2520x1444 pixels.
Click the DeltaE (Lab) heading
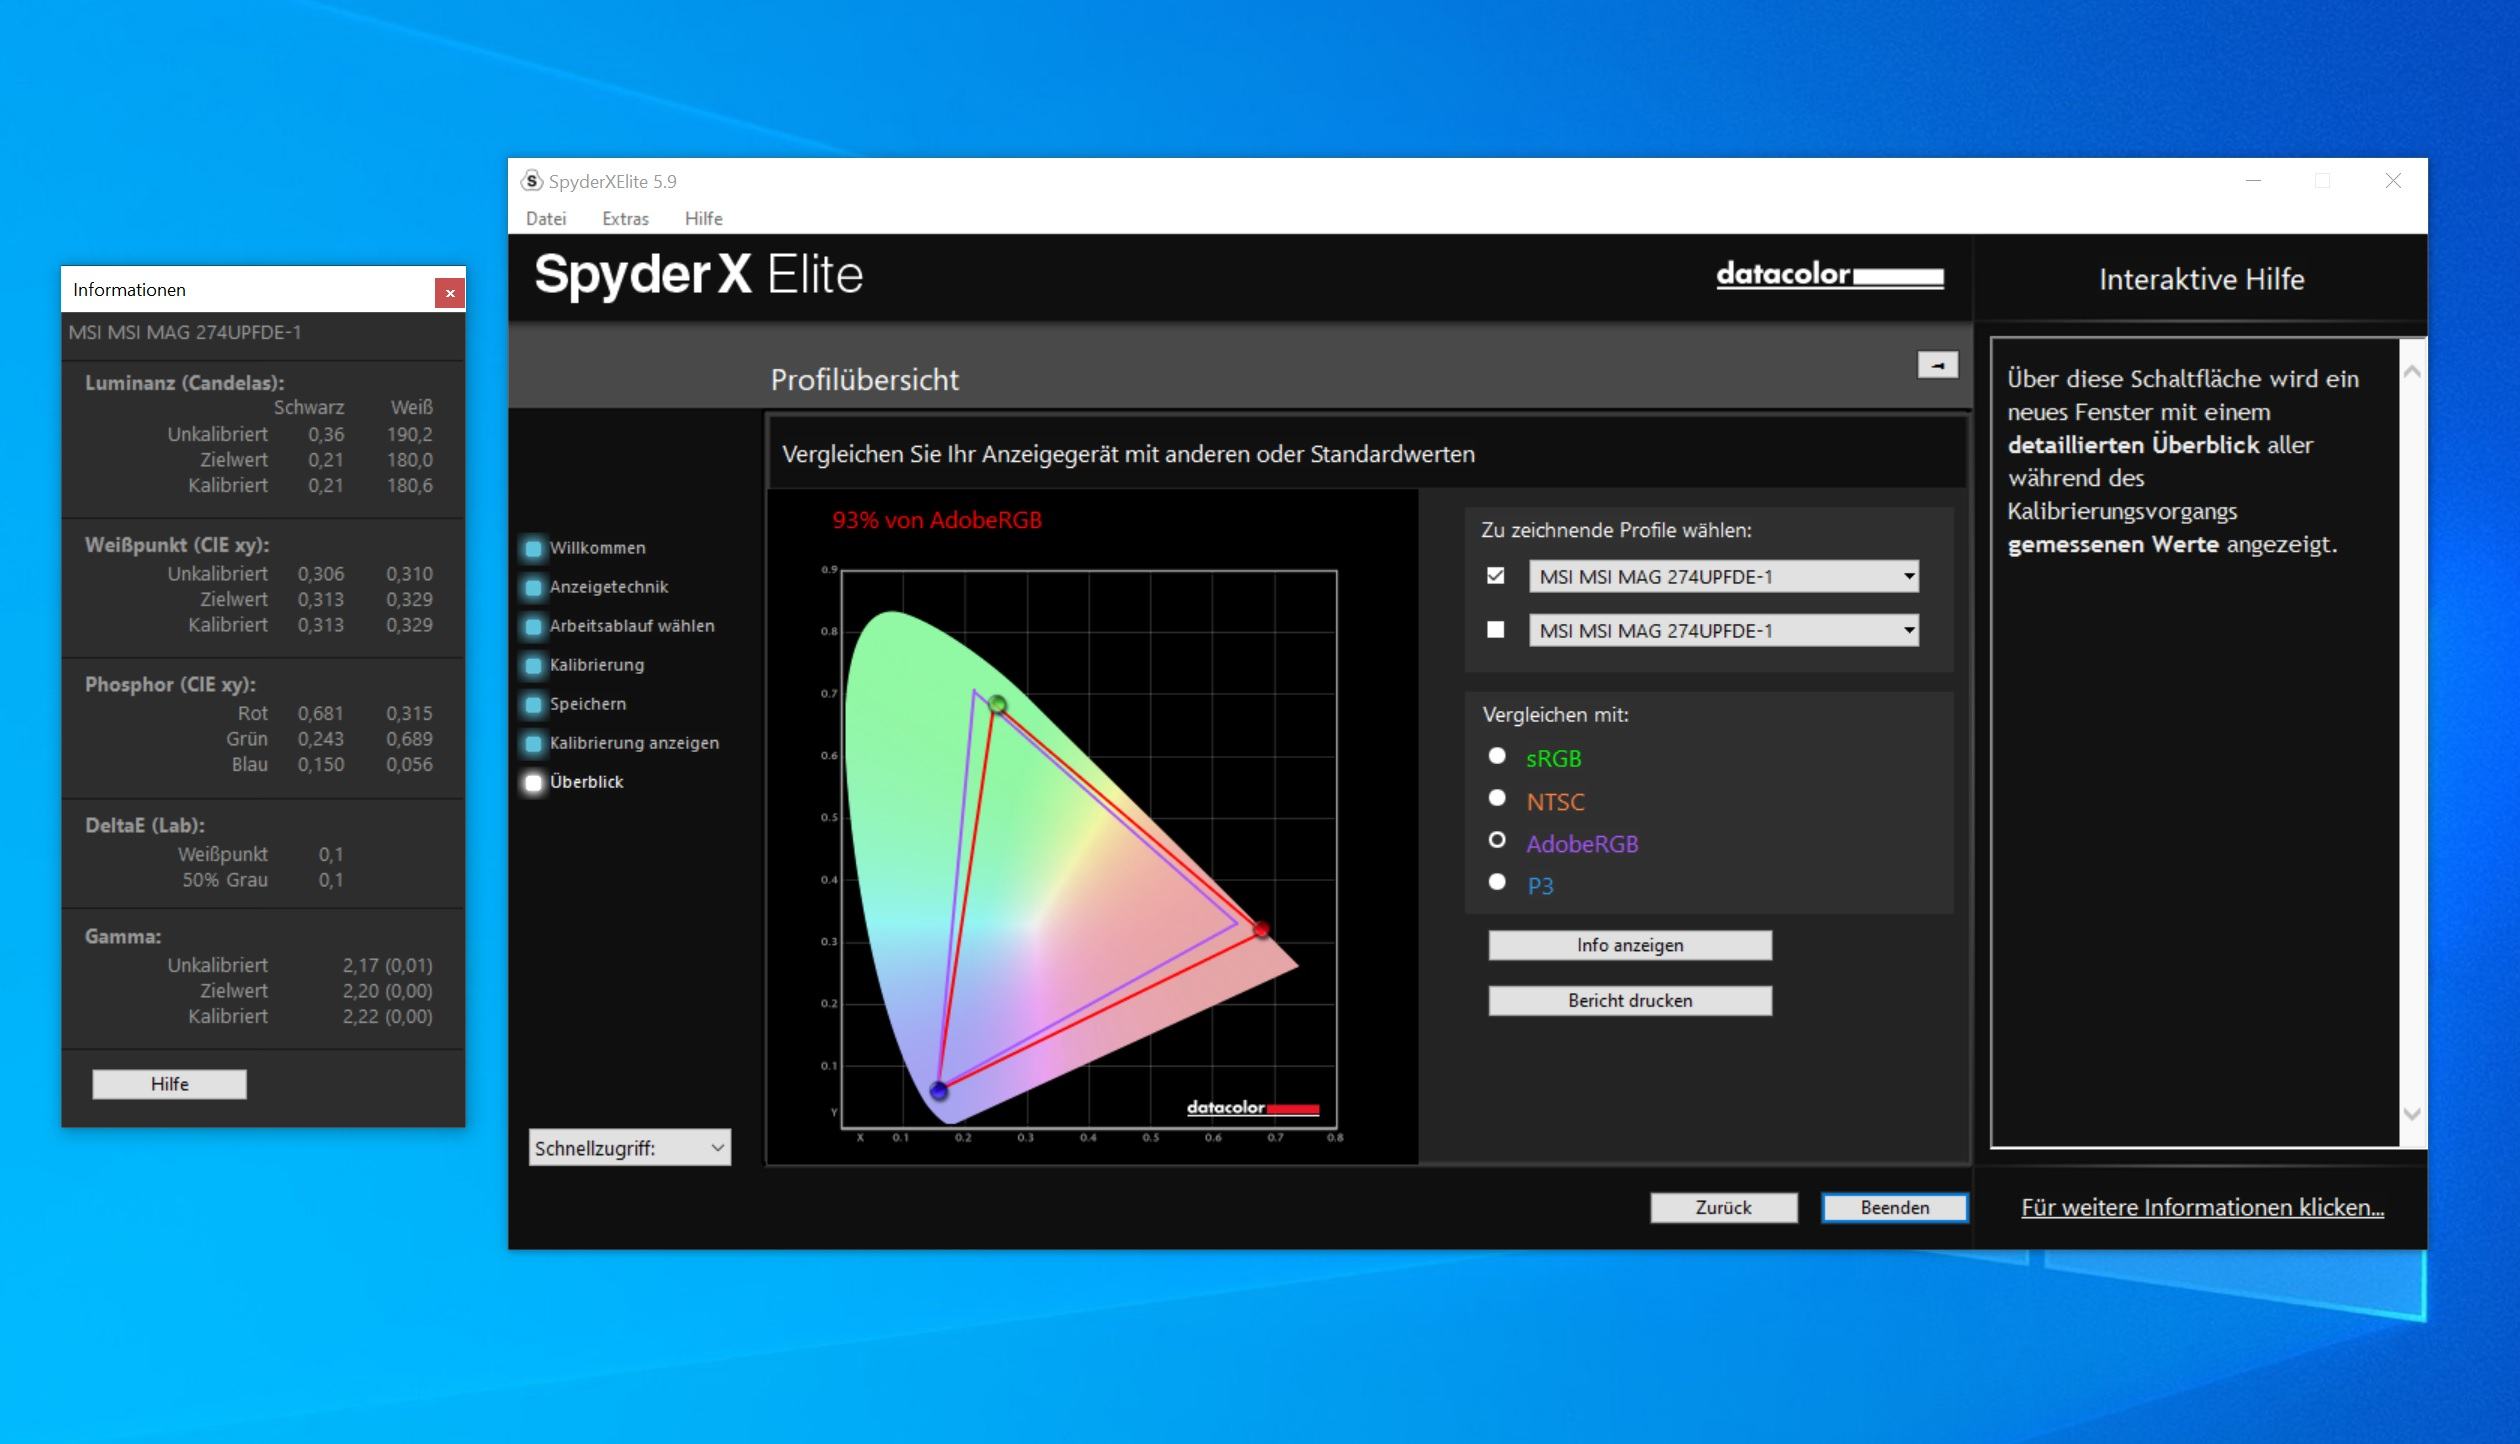144,825
